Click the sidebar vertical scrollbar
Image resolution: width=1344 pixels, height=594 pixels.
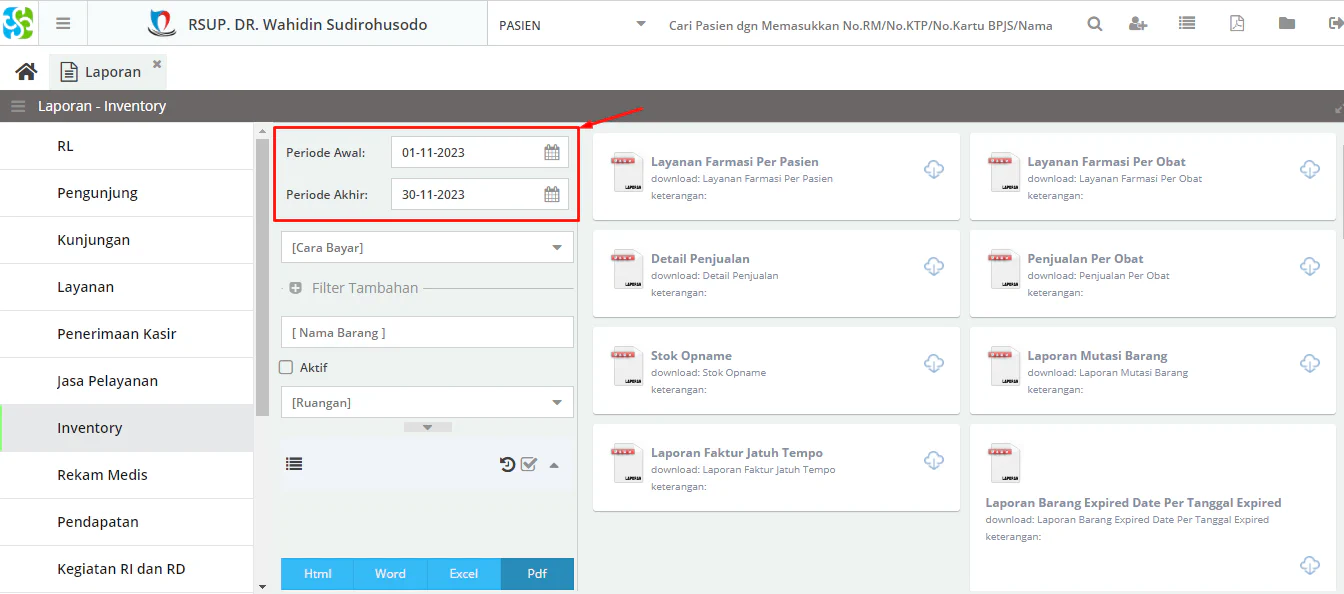[x=262, y=277]
